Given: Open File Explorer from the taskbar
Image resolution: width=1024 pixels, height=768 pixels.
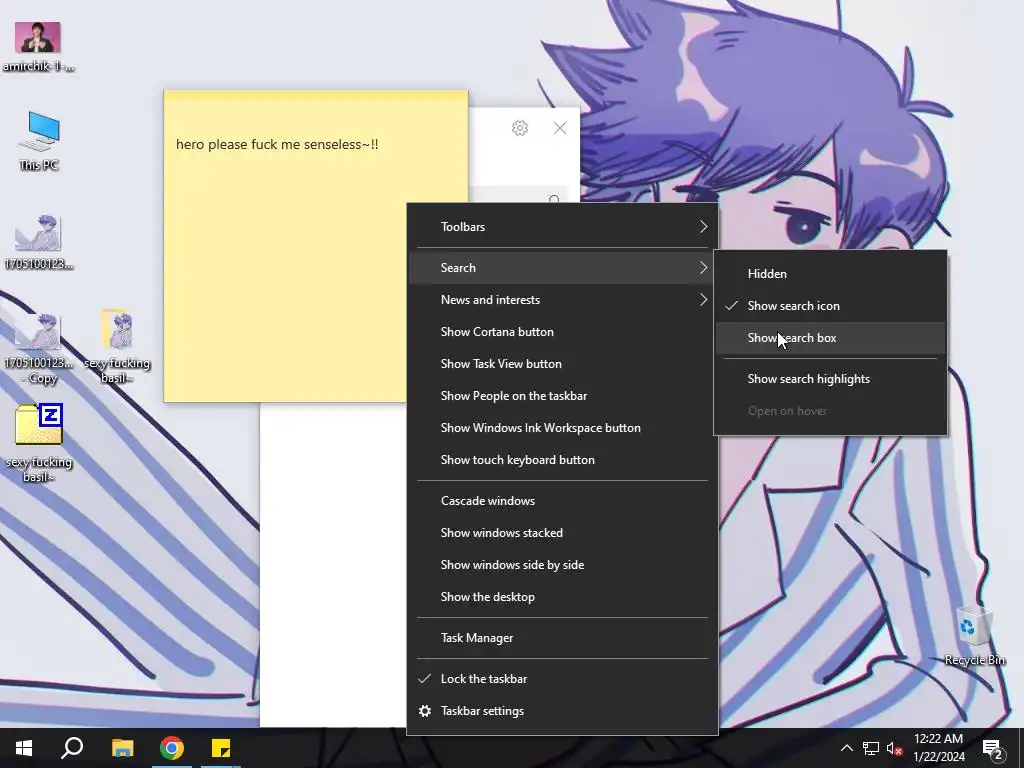Looking at the screenshot, I should coord(122,748).
